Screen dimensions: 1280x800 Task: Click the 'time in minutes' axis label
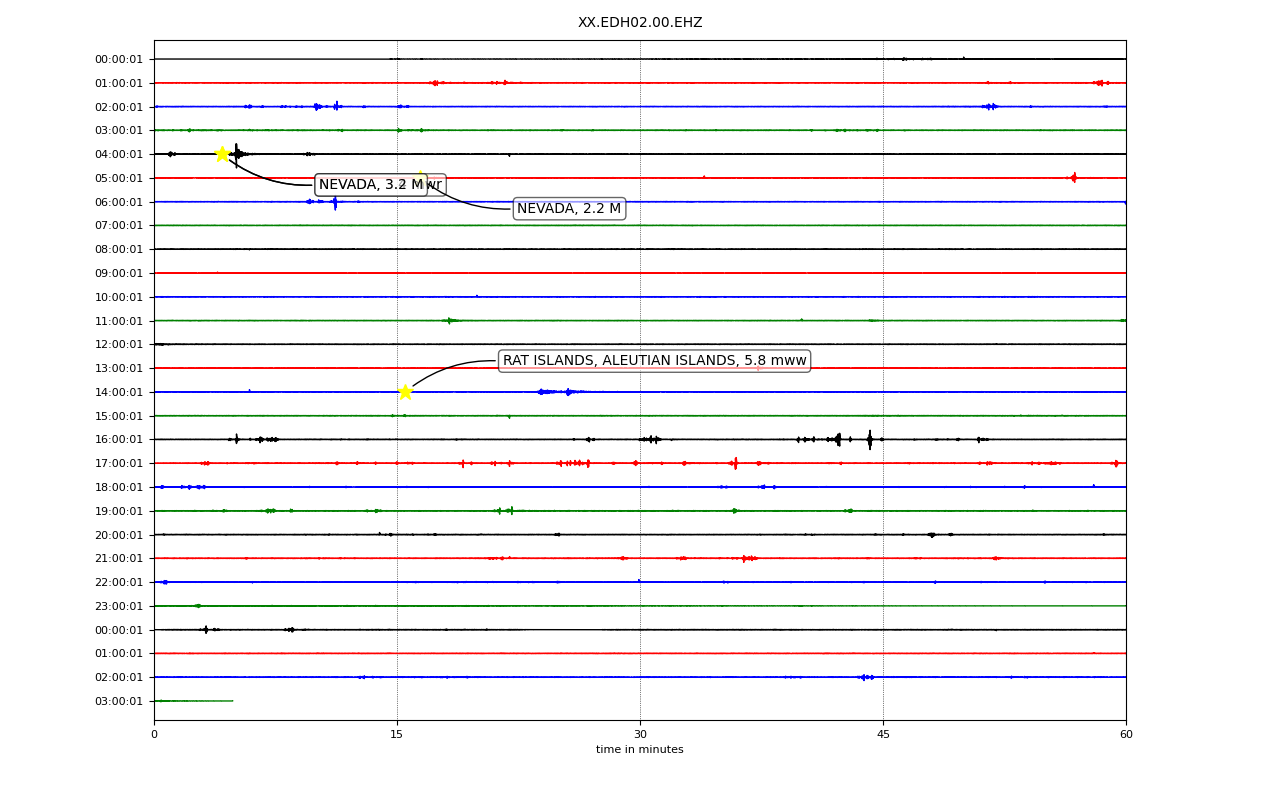click(640, 750)
